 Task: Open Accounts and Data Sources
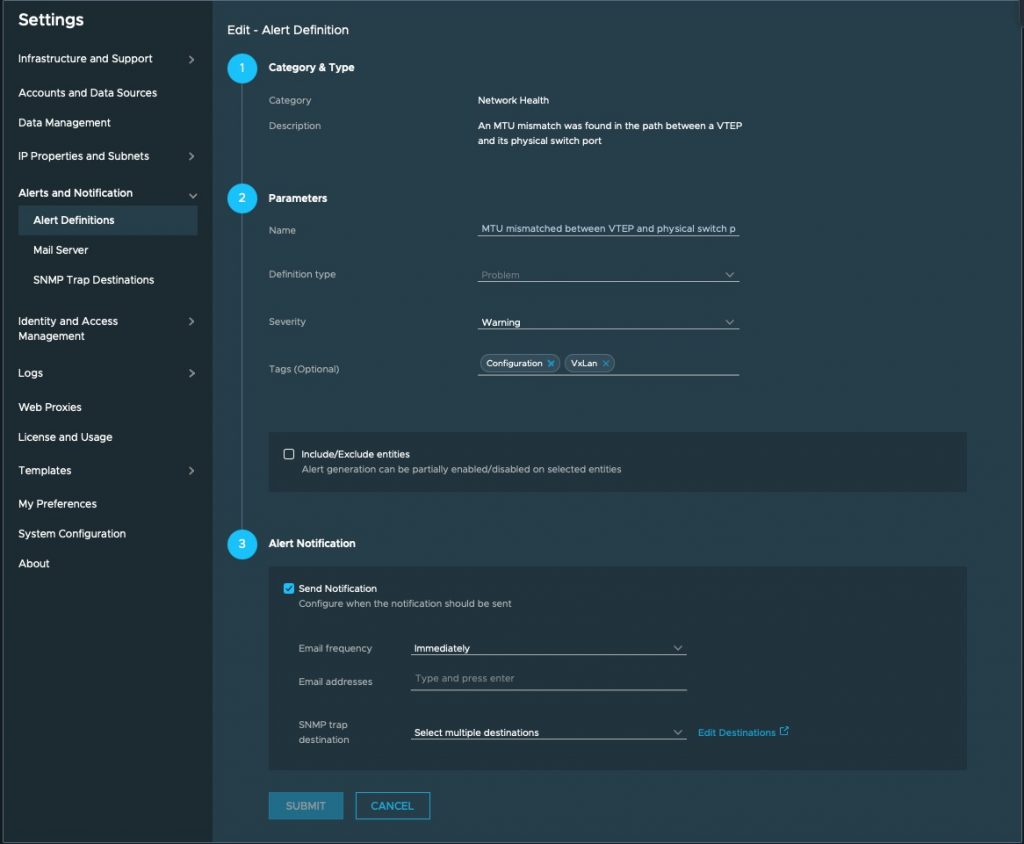(88, 93)
